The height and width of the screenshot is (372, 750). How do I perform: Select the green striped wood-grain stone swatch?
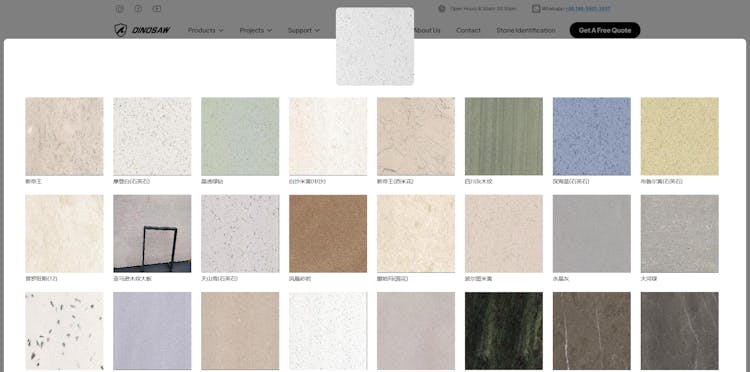[504, 136]
